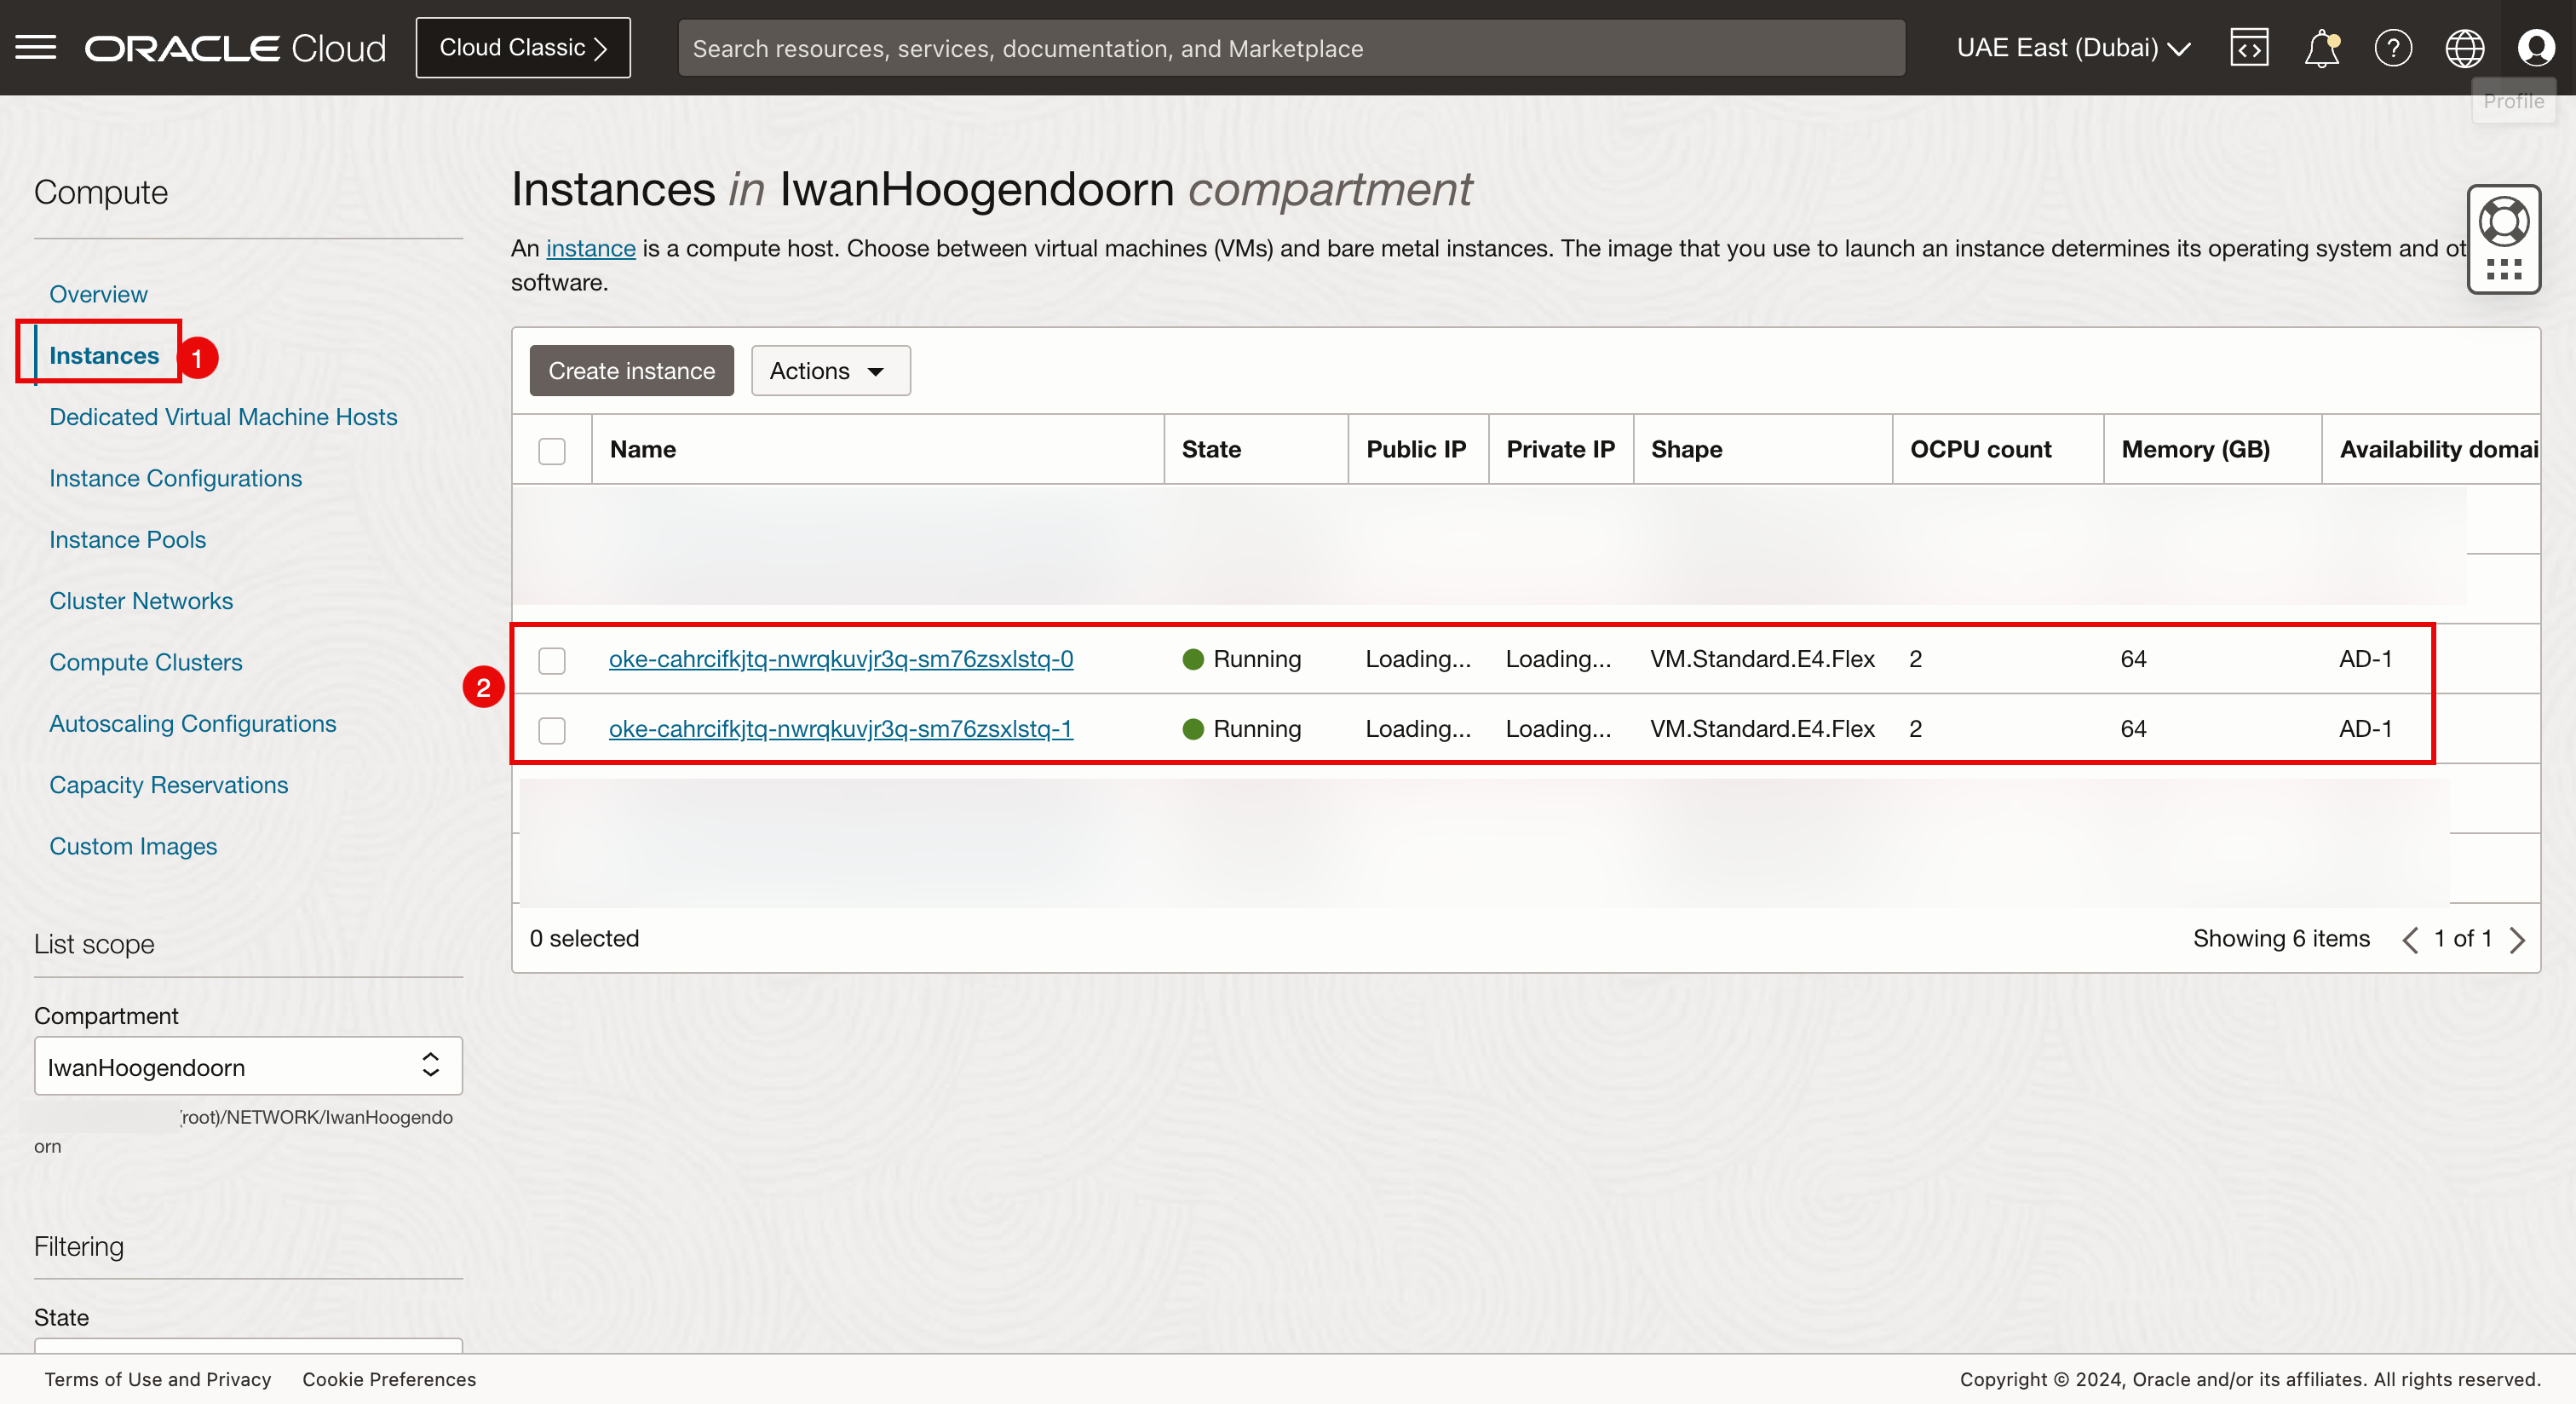Viewport: 2576px width, 1404px height.
Task: Open the Cloud Shell developer tools icon
Action: (2249, 47)
